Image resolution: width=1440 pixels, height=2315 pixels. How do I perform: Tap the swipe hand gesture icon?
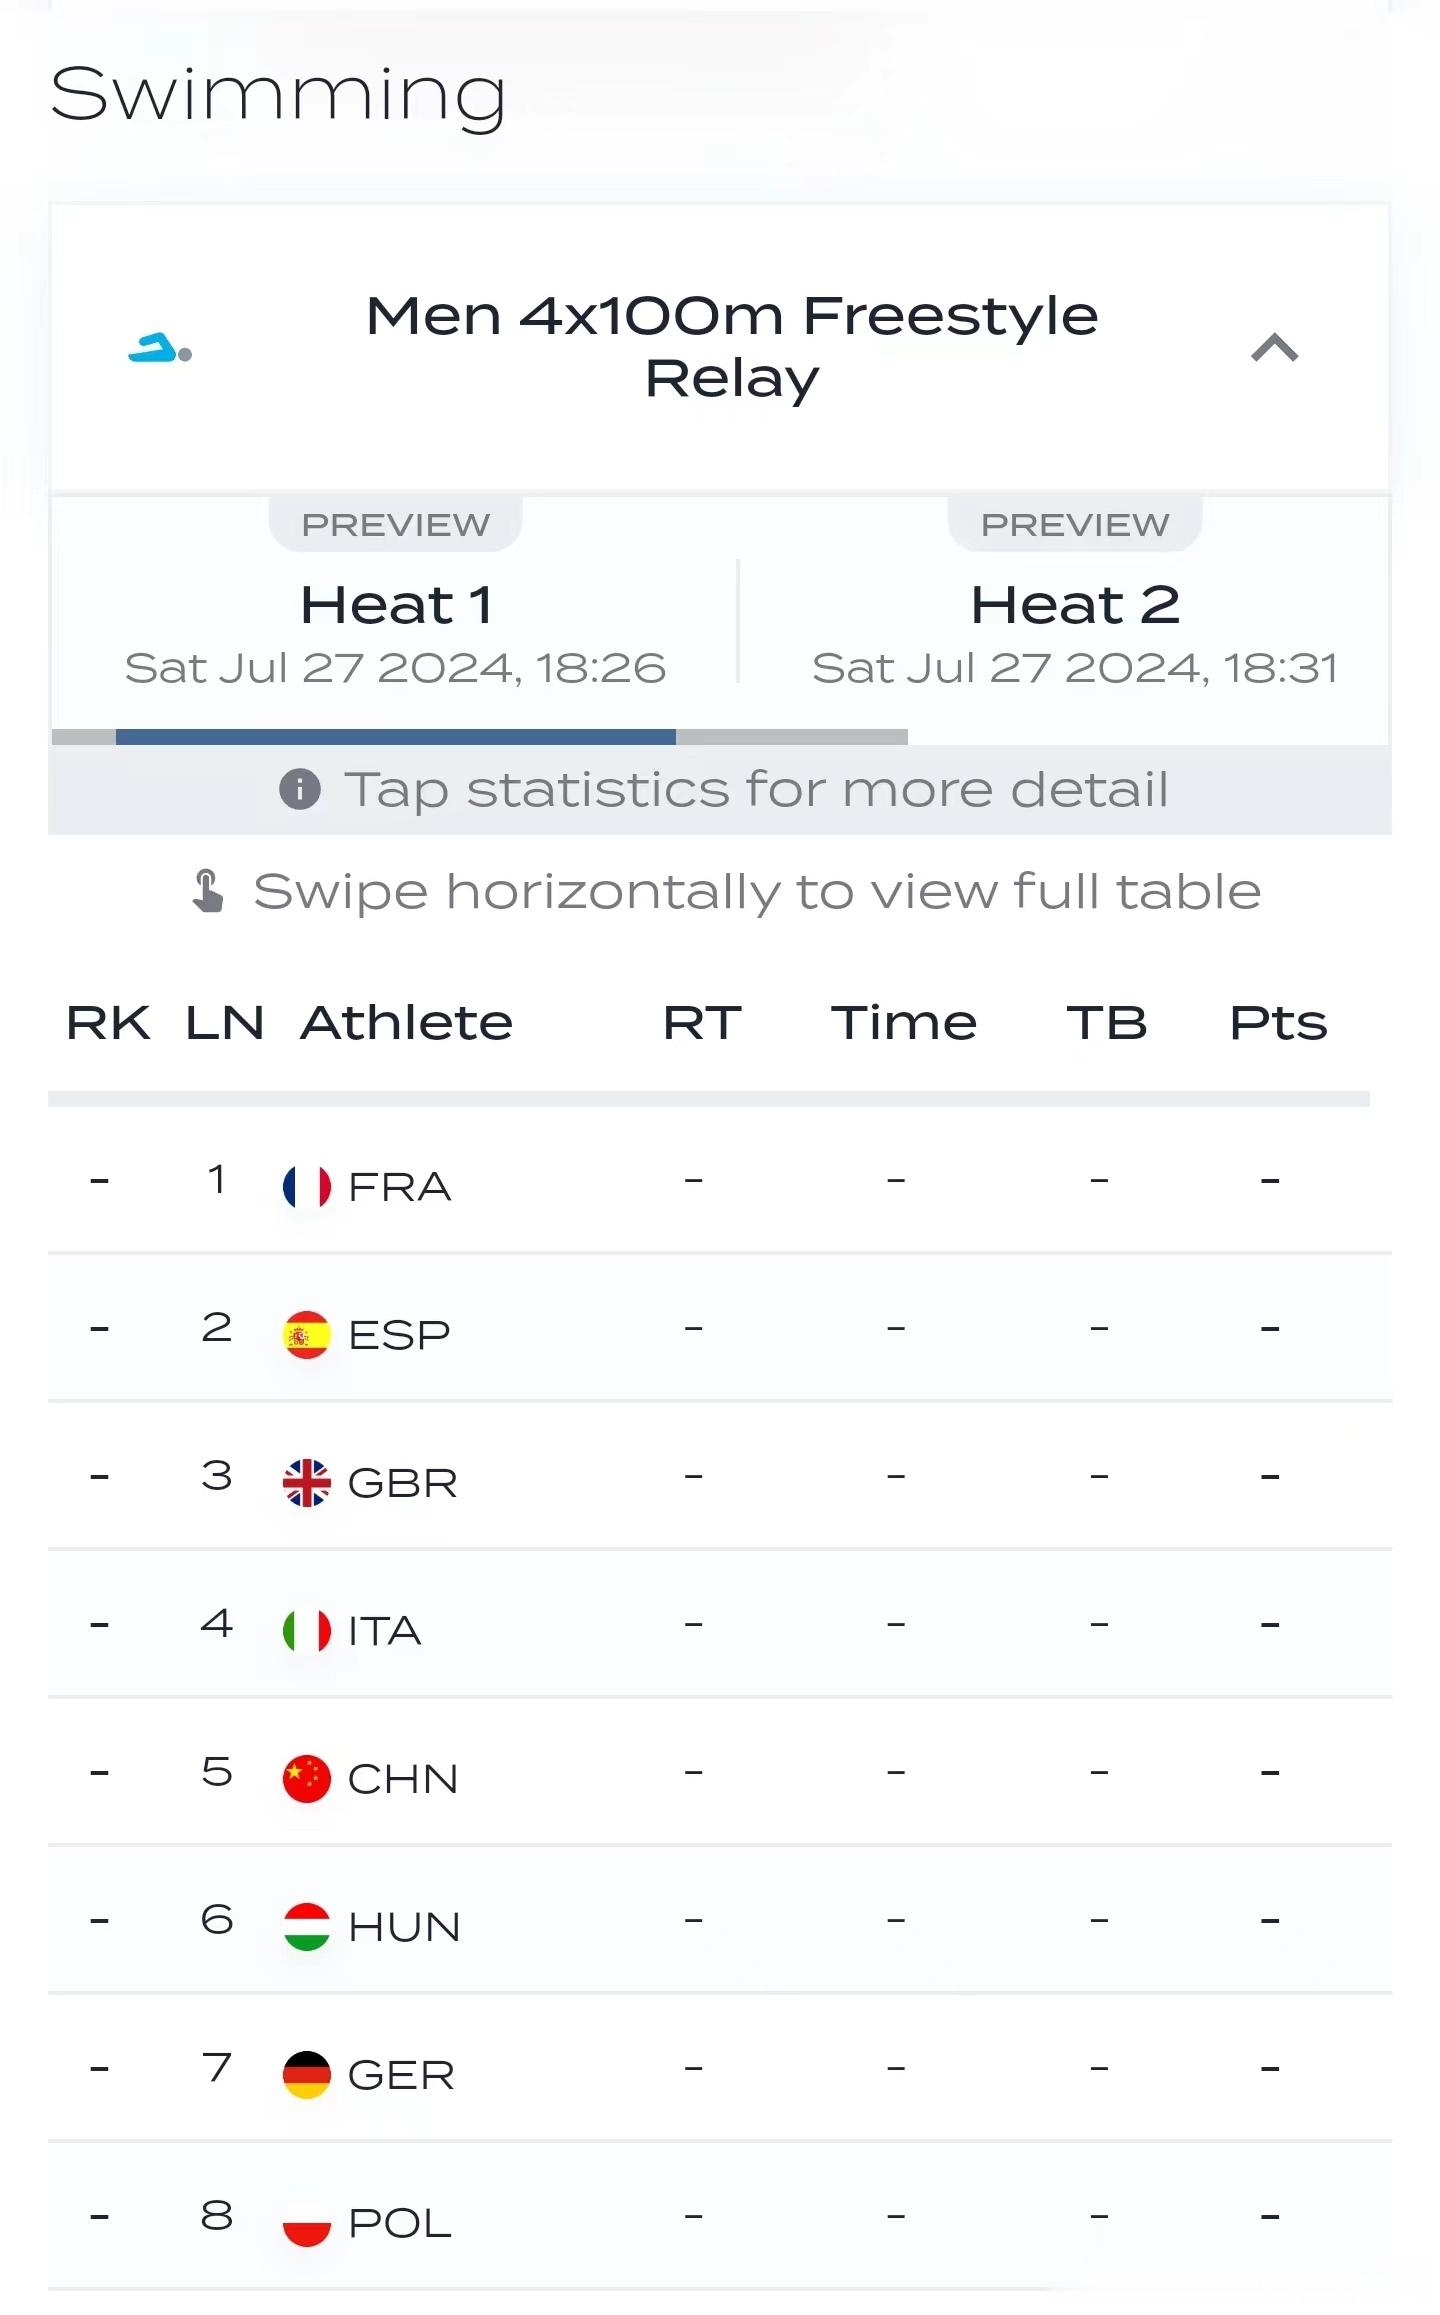click(207, 891)
